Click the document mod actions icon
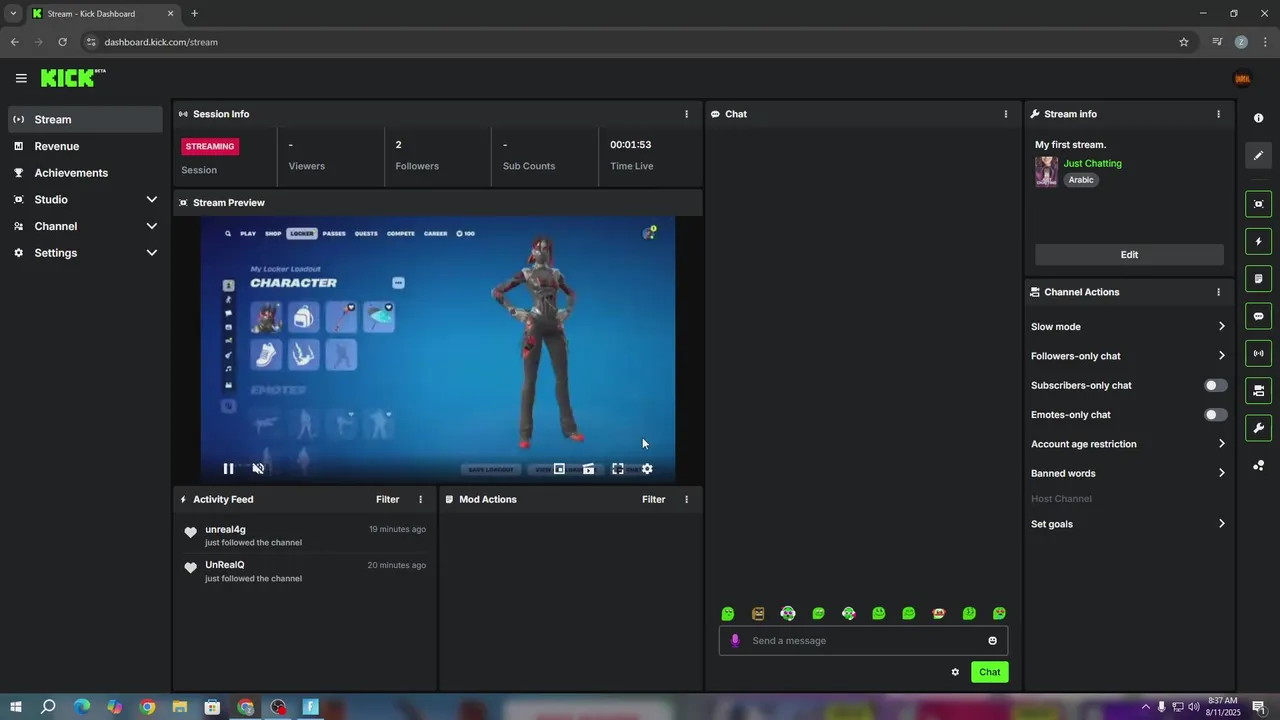Screen dimensions: 1280x720 click(1258, 278)
